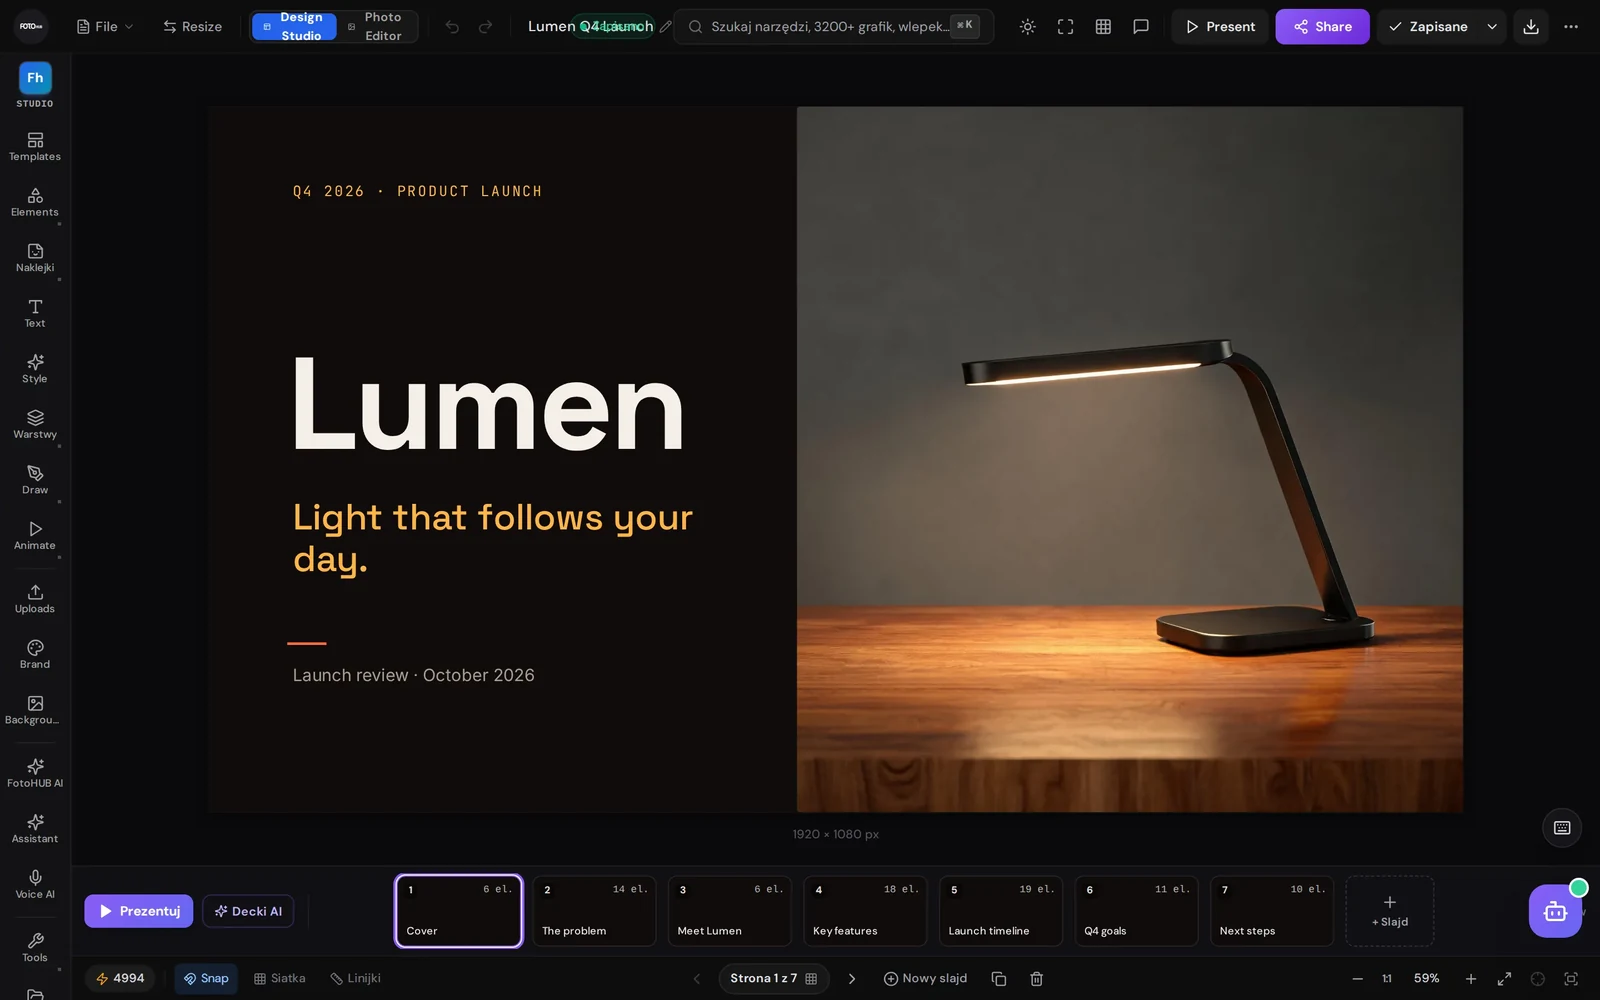
Task: Toggle Linijki rulers display
Action: [x=356, y=978]
